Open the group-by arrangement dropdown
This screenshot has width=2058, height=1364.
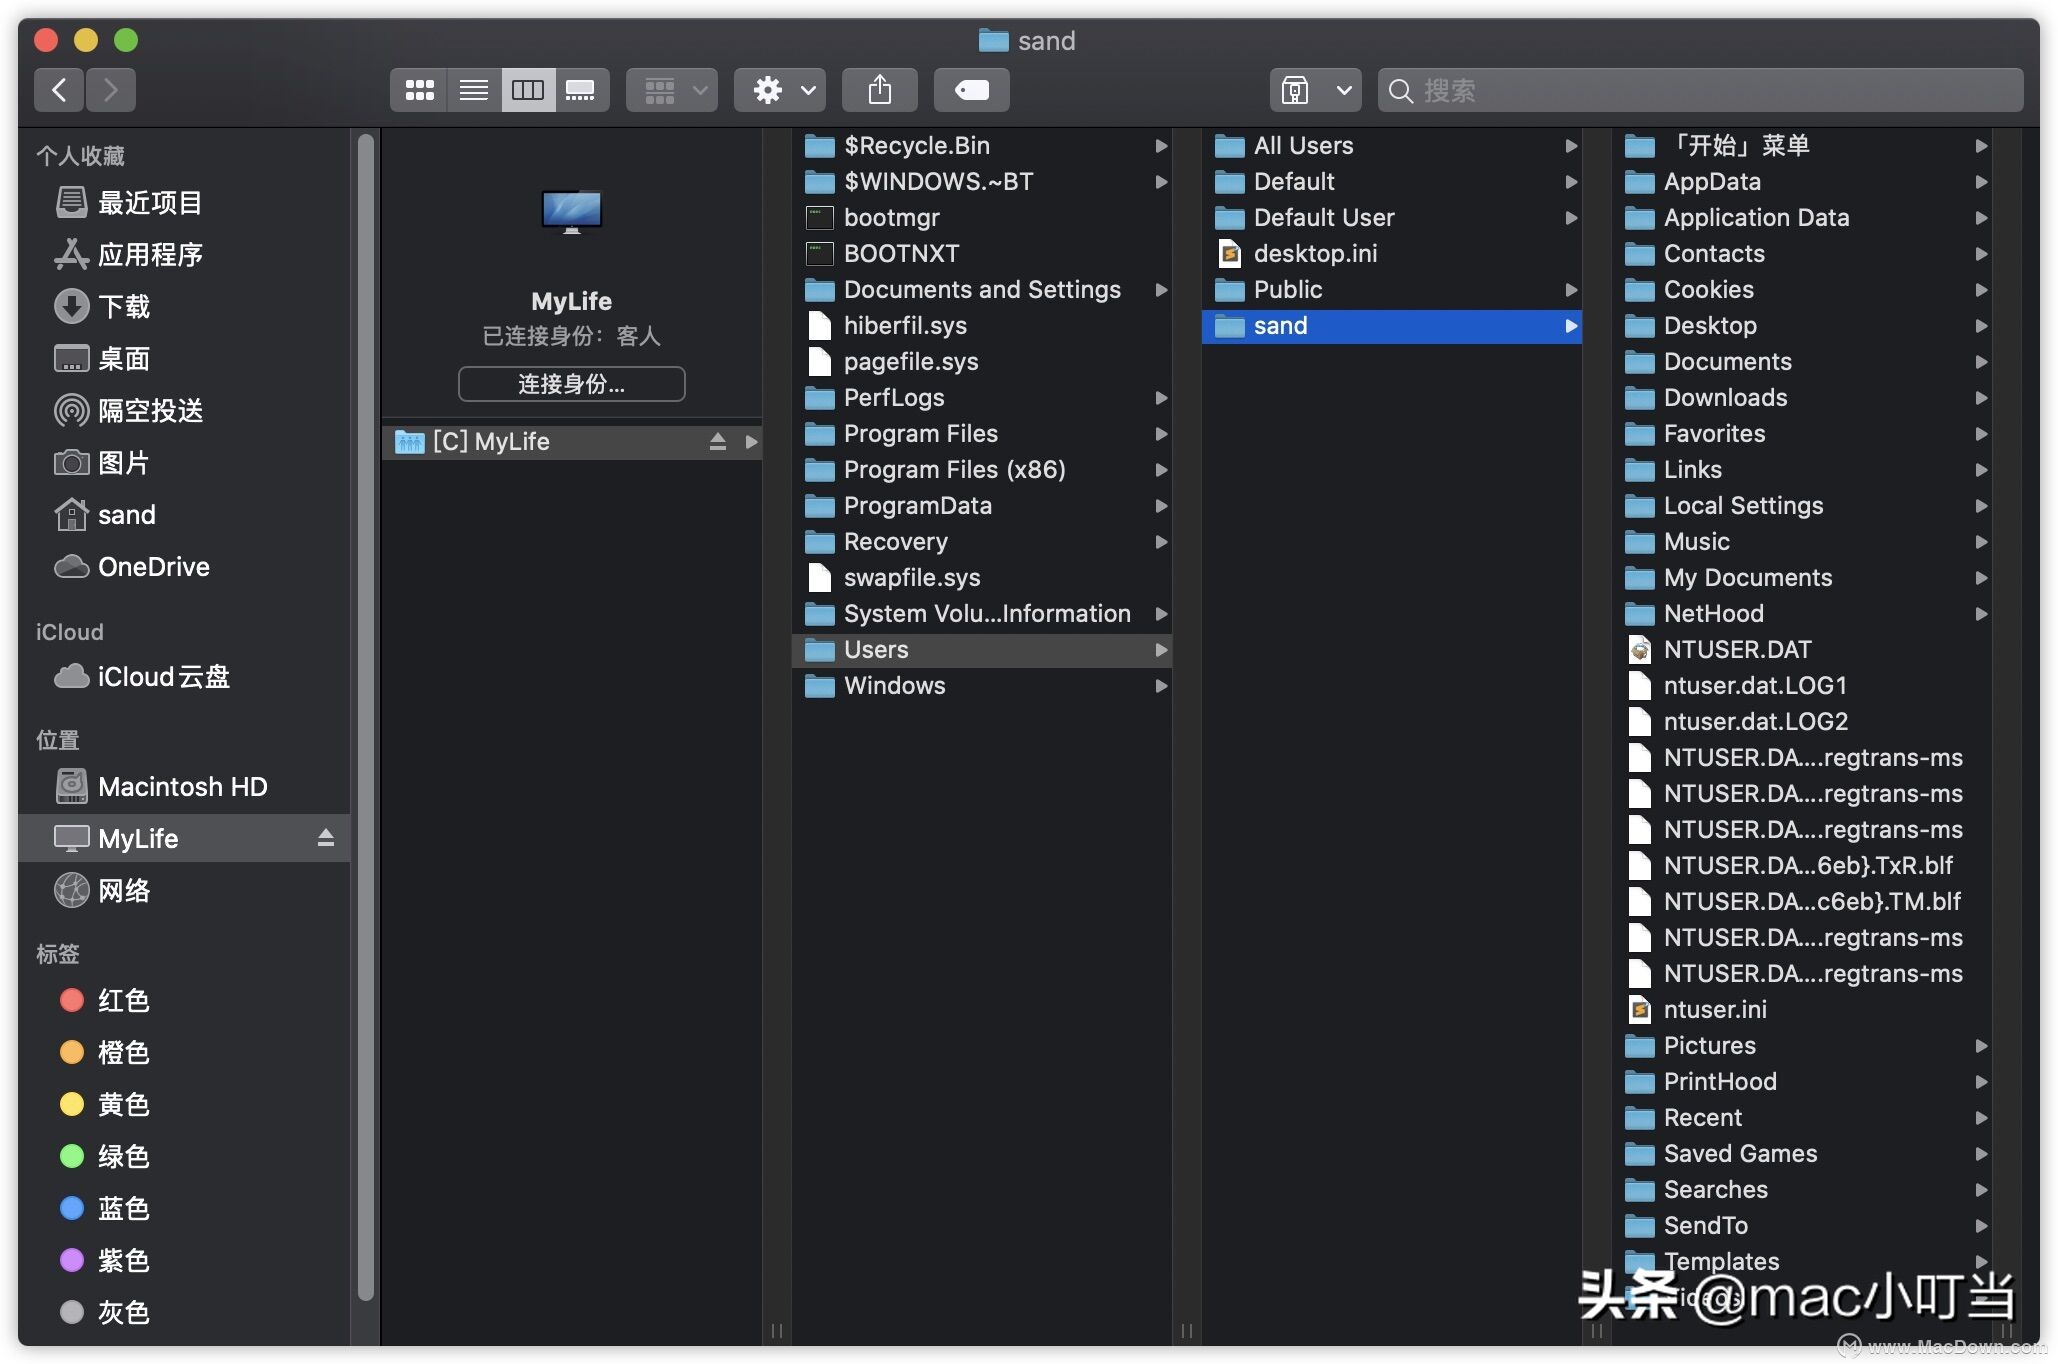[x=672, y=91]
